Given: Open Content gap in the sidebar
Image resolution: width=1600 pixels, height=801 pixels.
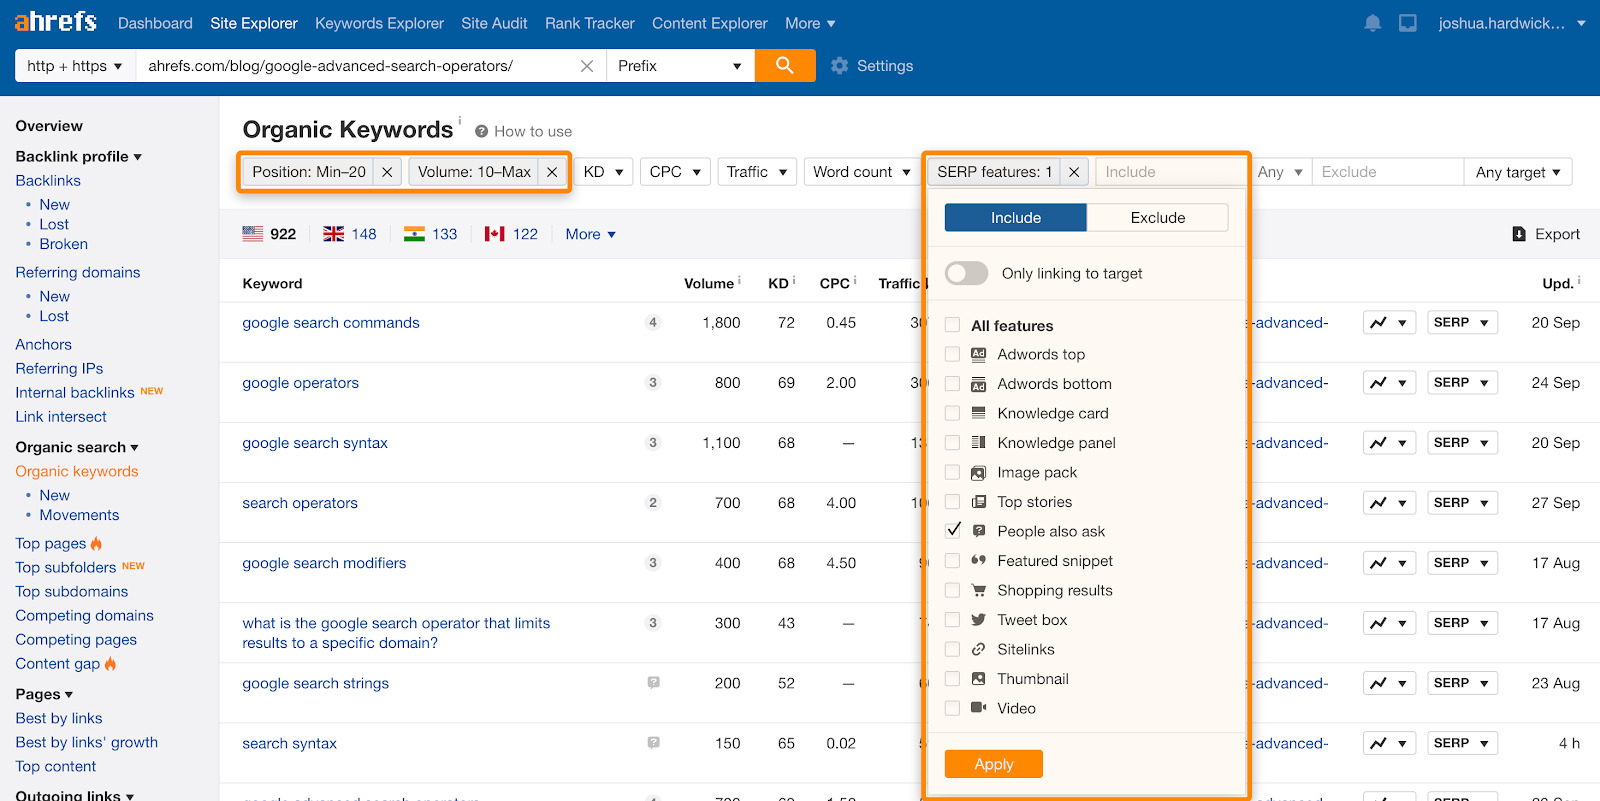Looking at the screenshot, I should (x=58, y=664).
